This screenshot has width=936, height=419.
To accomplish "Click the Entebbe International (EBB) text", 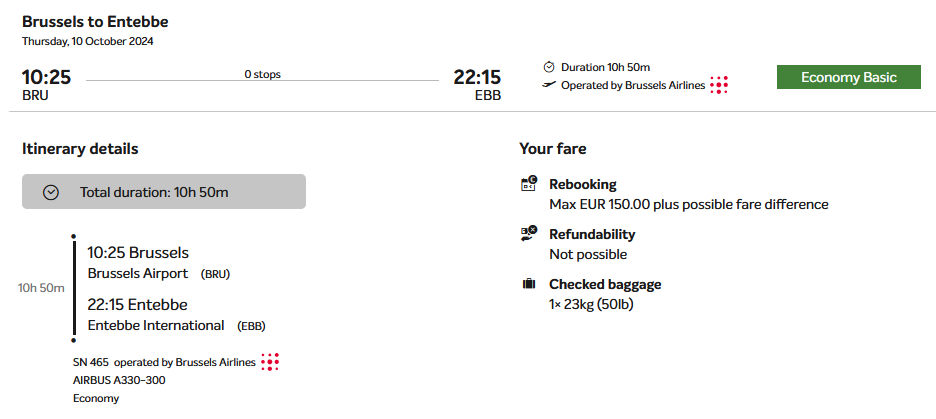I will 177,326.
